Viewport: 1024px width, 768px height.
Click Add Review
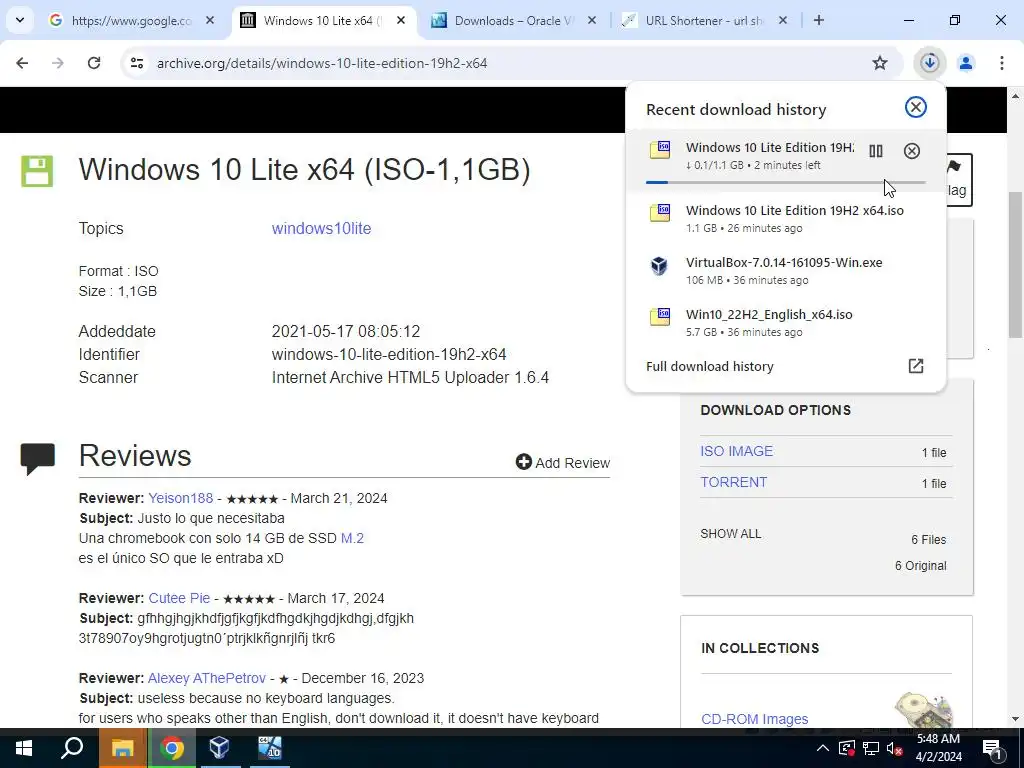click(x=562, y=462)
